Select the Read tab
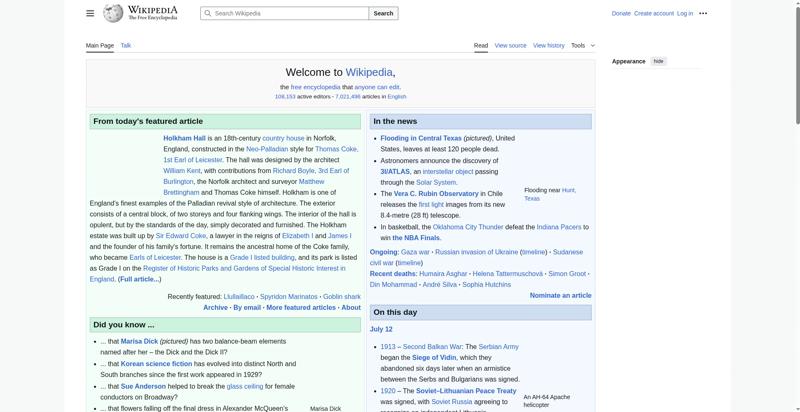The width and height of the screenshot is (800, 412). [481, 45]
